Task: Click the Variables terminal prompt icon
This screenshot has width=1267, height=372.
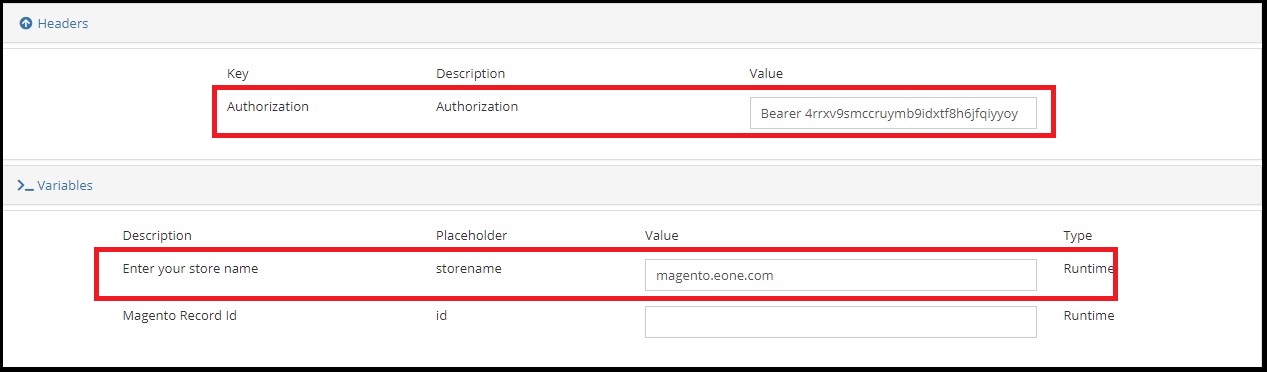Action: pyautogui.click(x=25, y=186)
